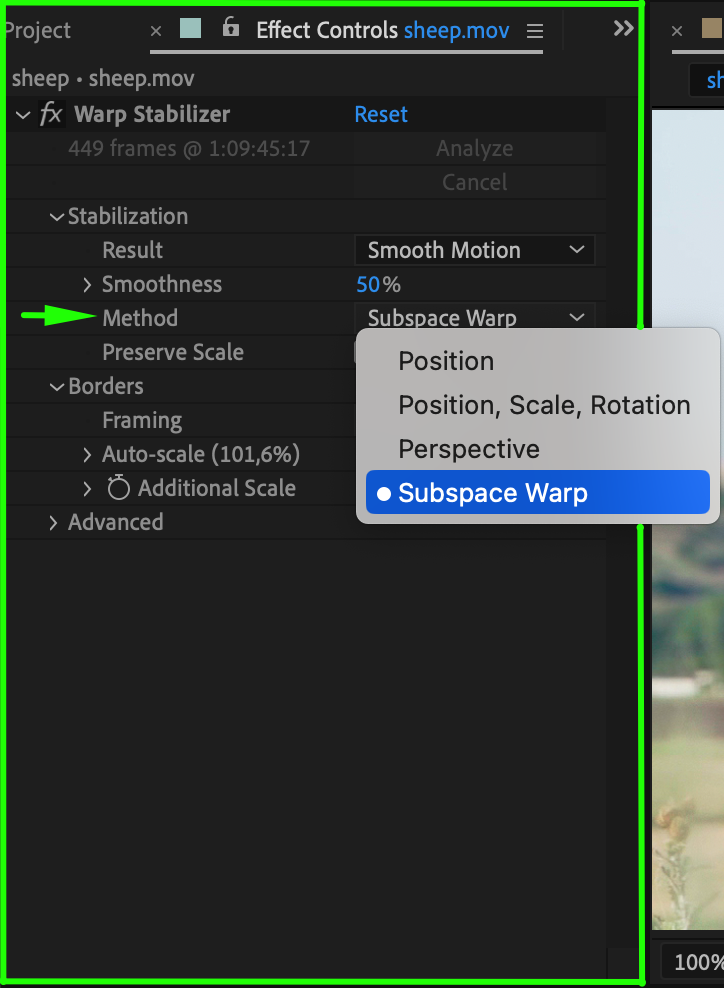This screenshot has height=988, width=724.
Task: Toggle the fx switch for Warp Stabilizer
Action: 51,114
